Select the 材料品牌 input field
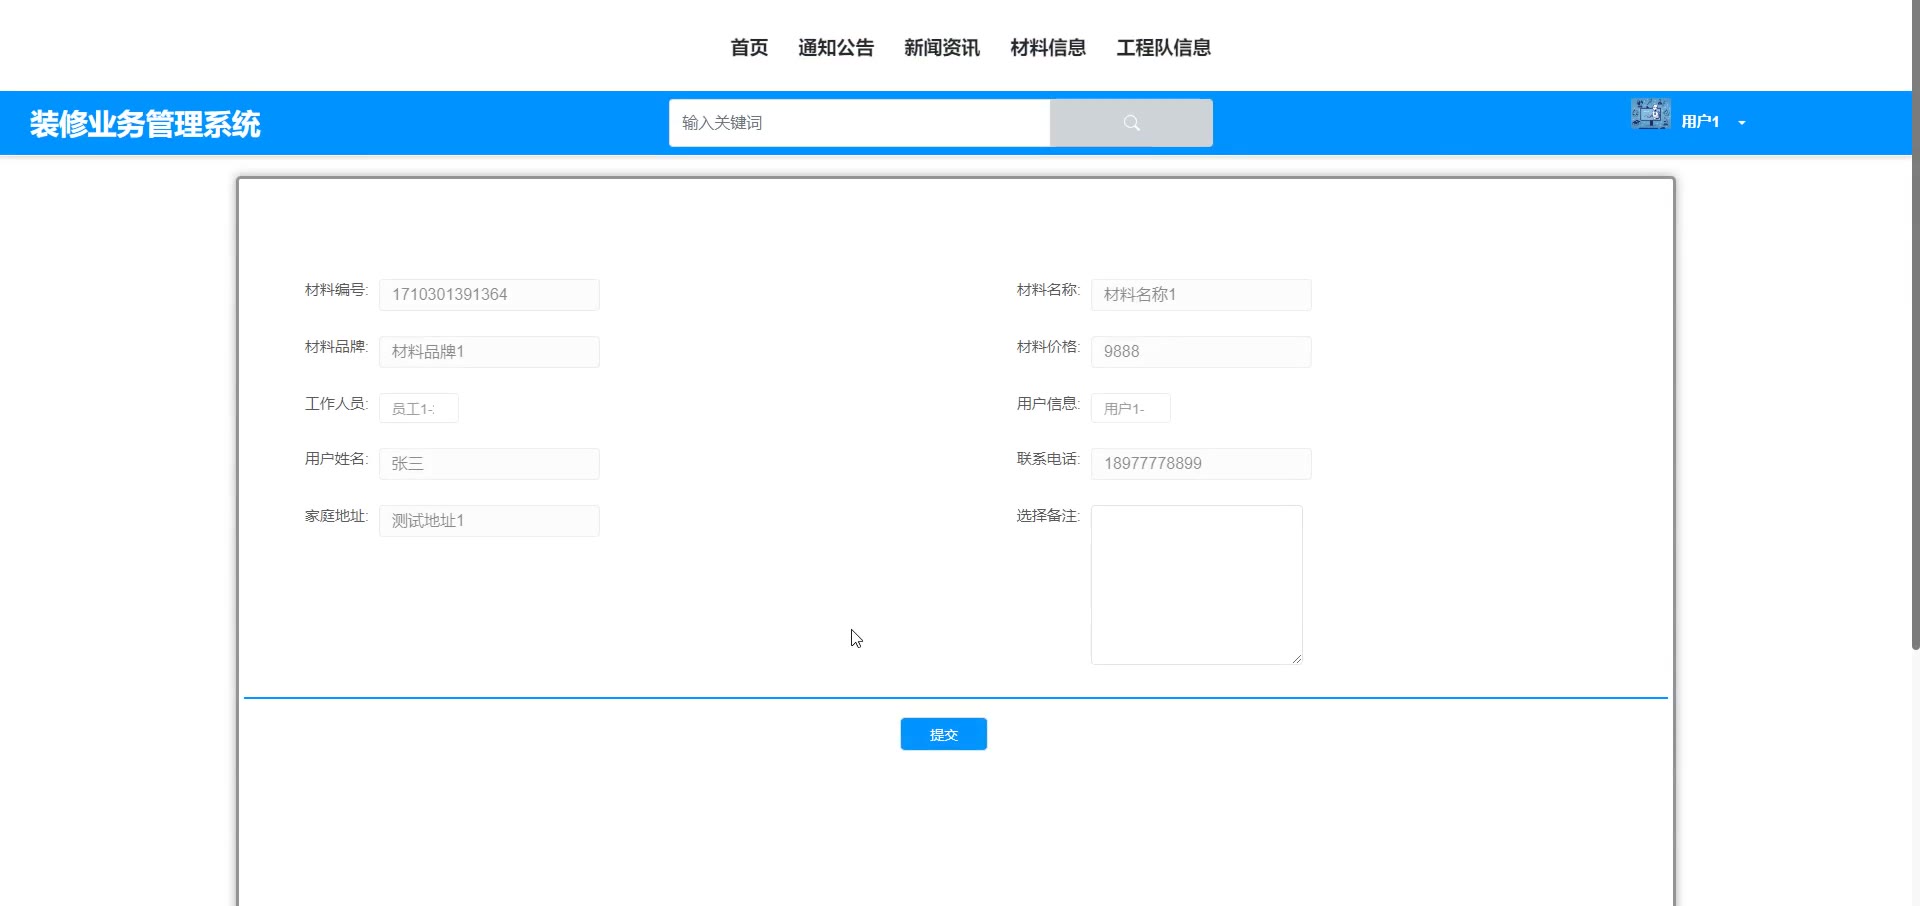 [489, 352]
